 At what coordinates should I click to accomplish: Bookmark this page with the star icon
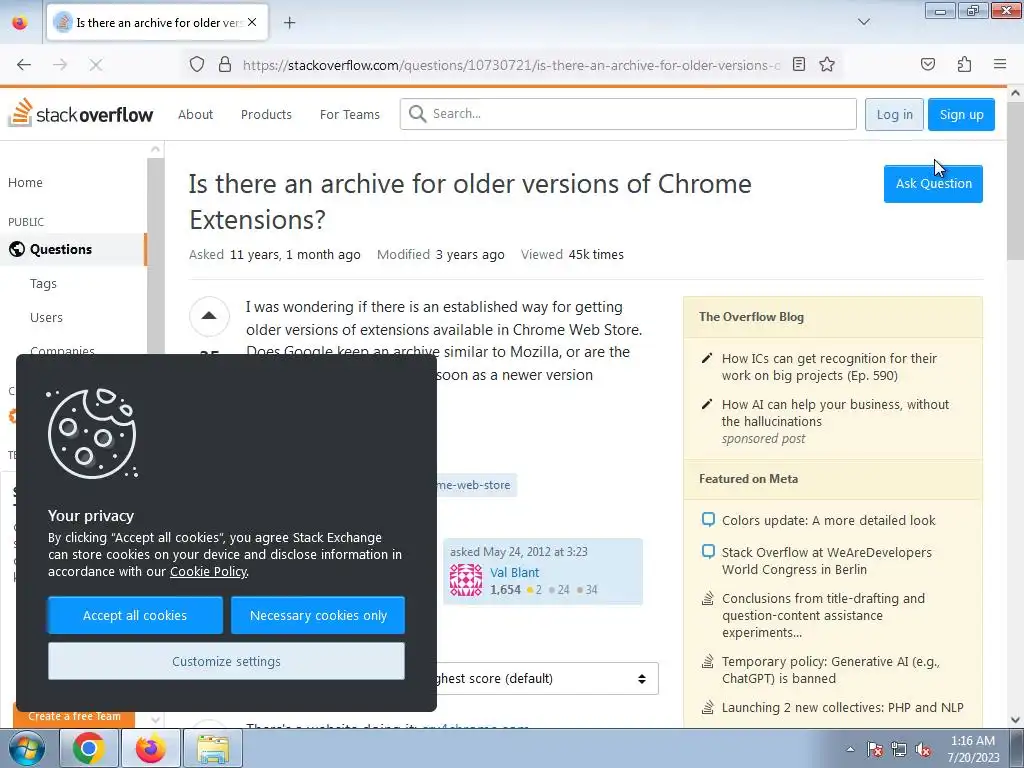coord(827,64)
